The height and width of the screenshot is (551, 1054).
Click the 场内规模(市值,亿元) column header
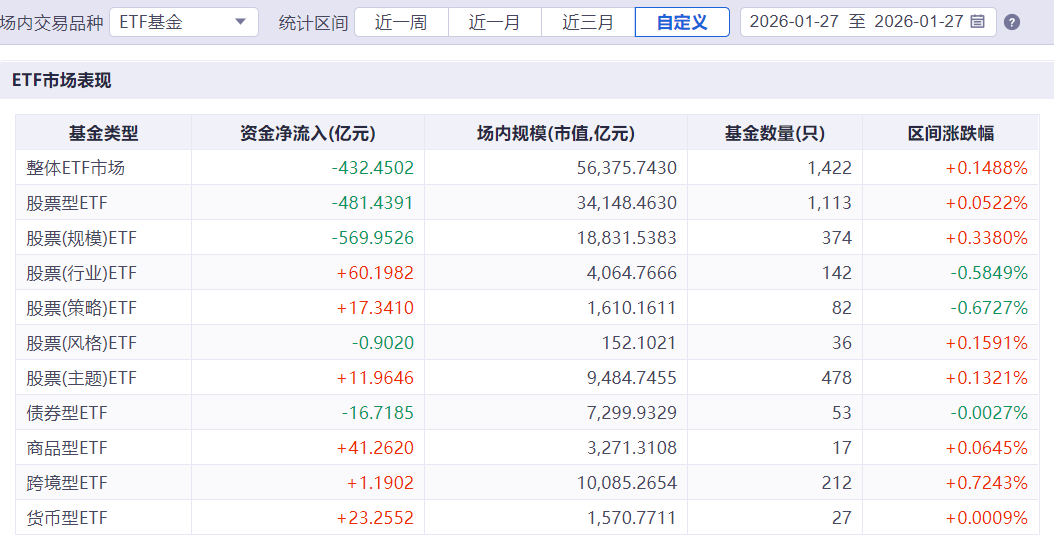click(x=556, y=133)
